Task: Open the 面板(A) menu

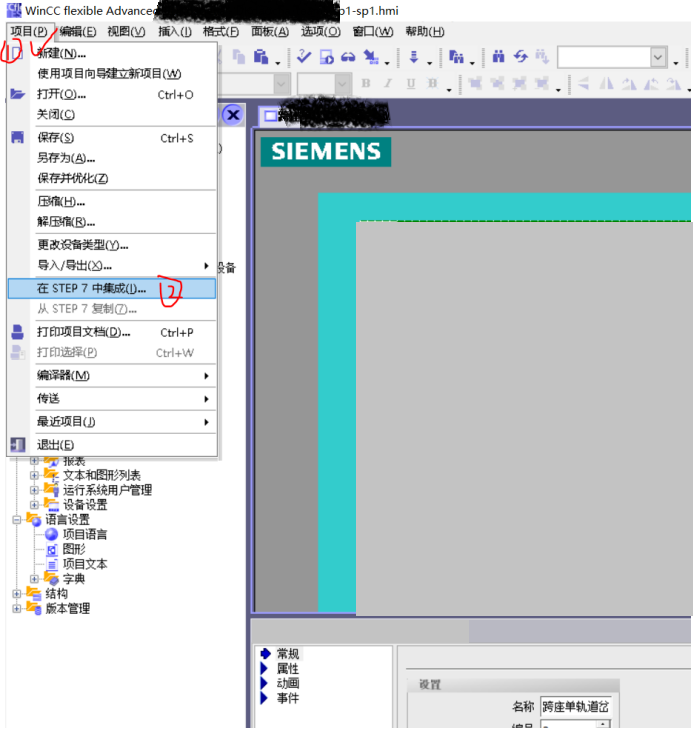Action: pos(270,32)
